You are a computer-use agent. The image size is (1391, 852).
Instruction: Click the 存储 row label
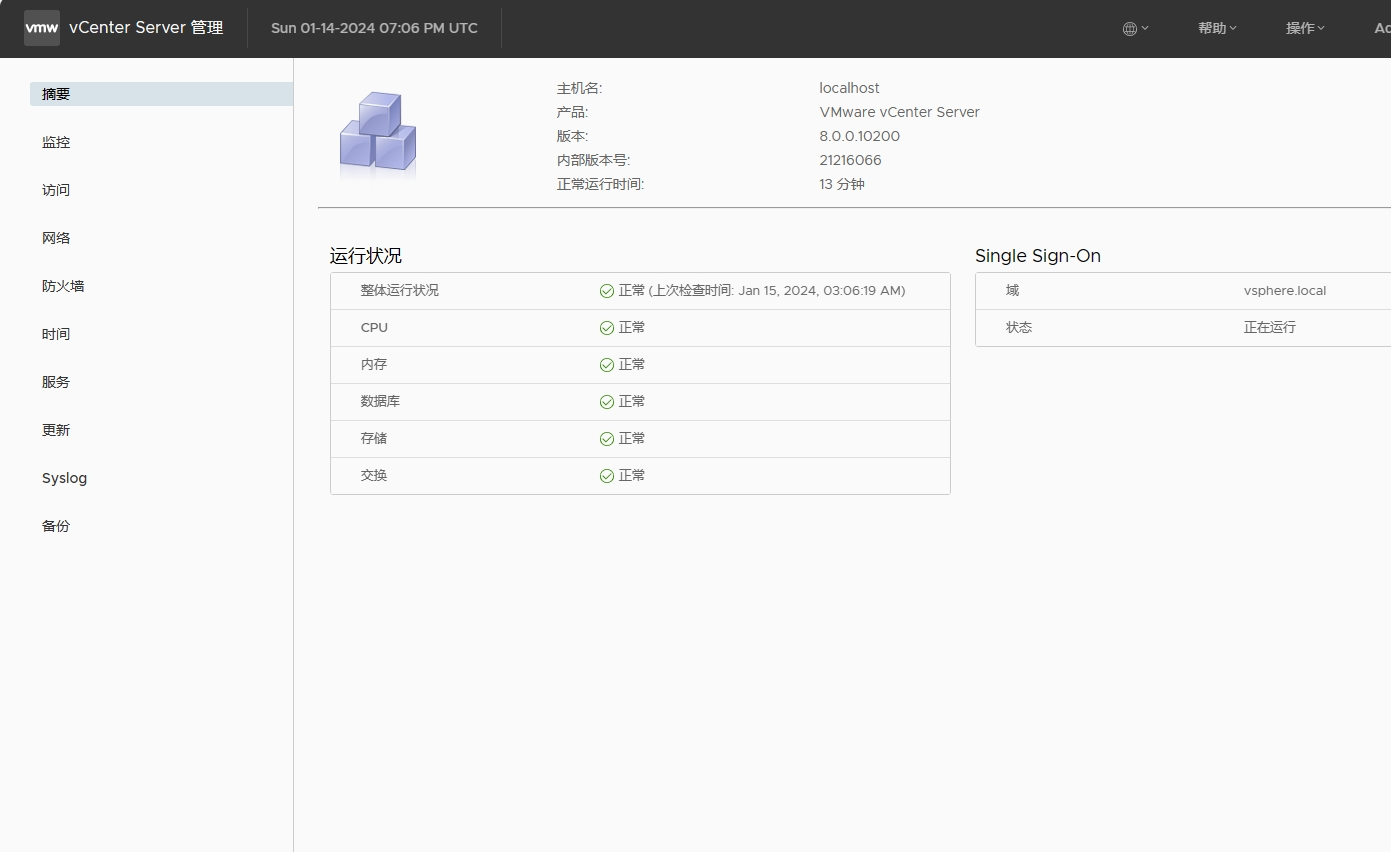(374, 439)
